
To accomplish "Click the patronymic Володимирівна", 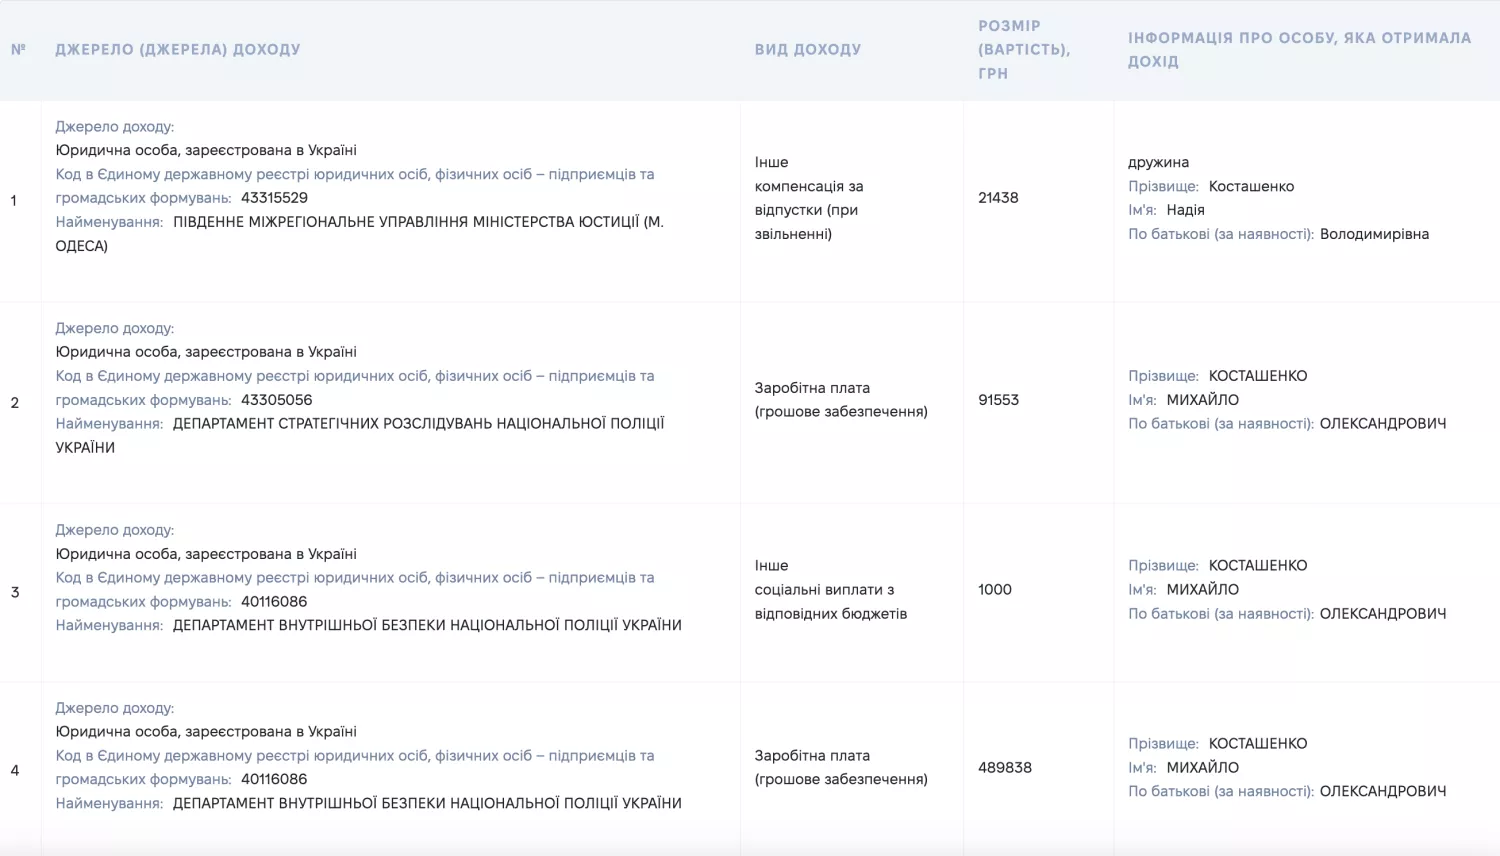I will tap(1374, 234).
